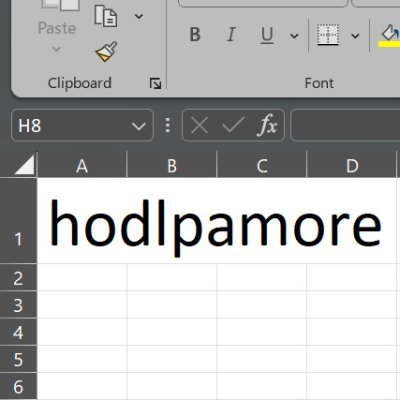Select row 3 header

pyautogui.click(x=18, y=305)
